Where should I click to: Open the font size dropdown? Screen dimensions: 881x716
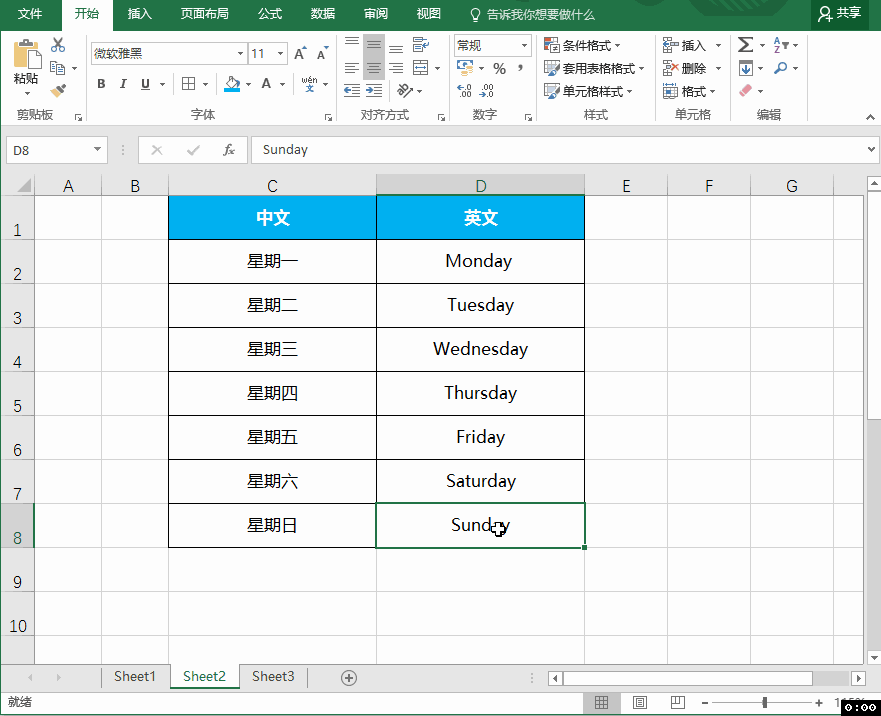tap(280, 53)
